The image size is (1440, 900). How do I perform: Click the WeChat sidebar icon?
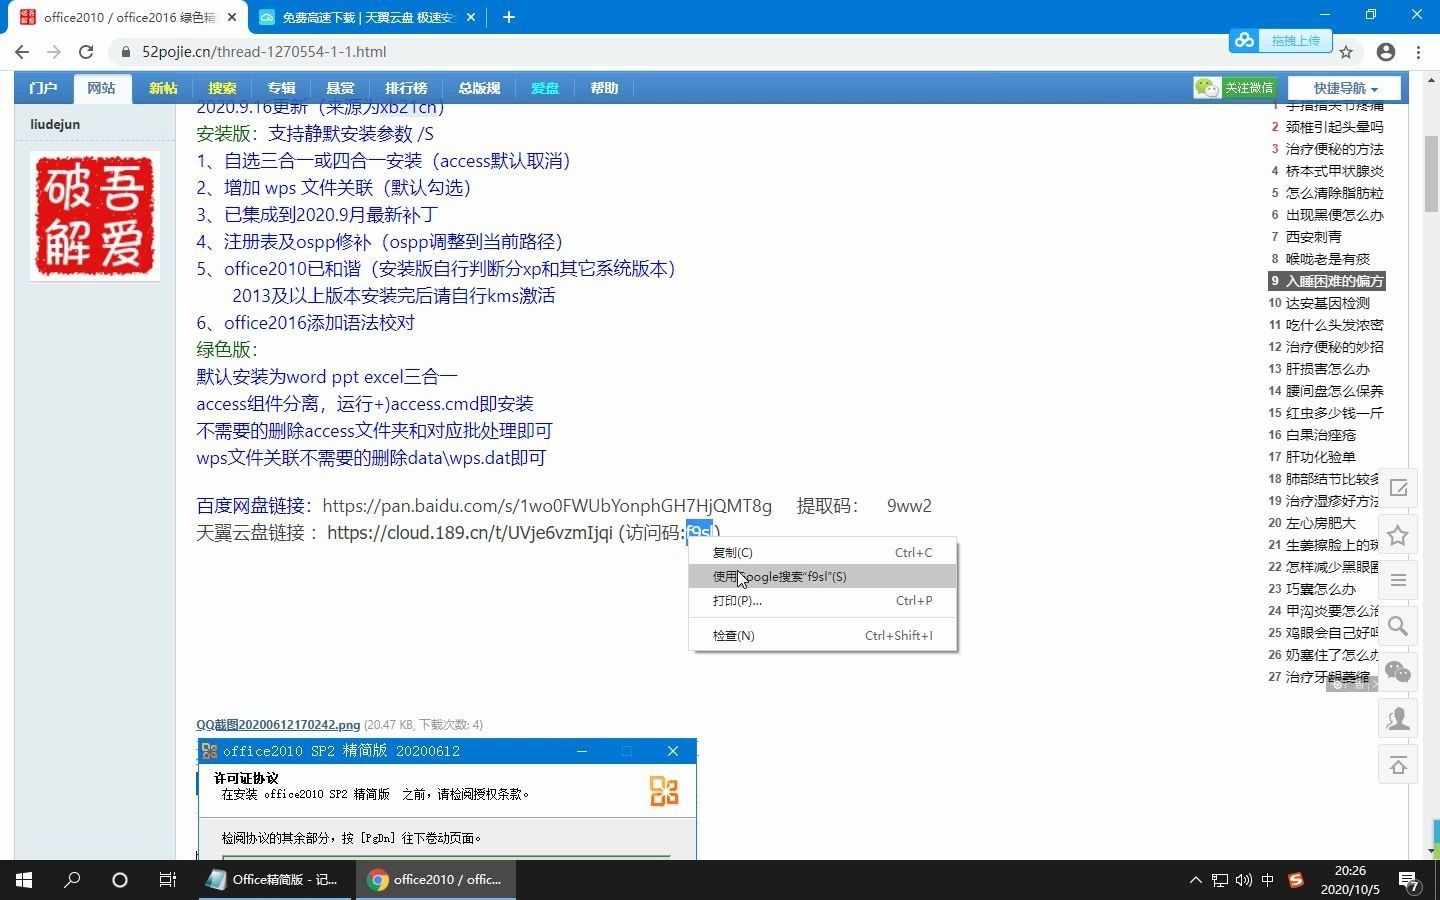pos(1398,672)
